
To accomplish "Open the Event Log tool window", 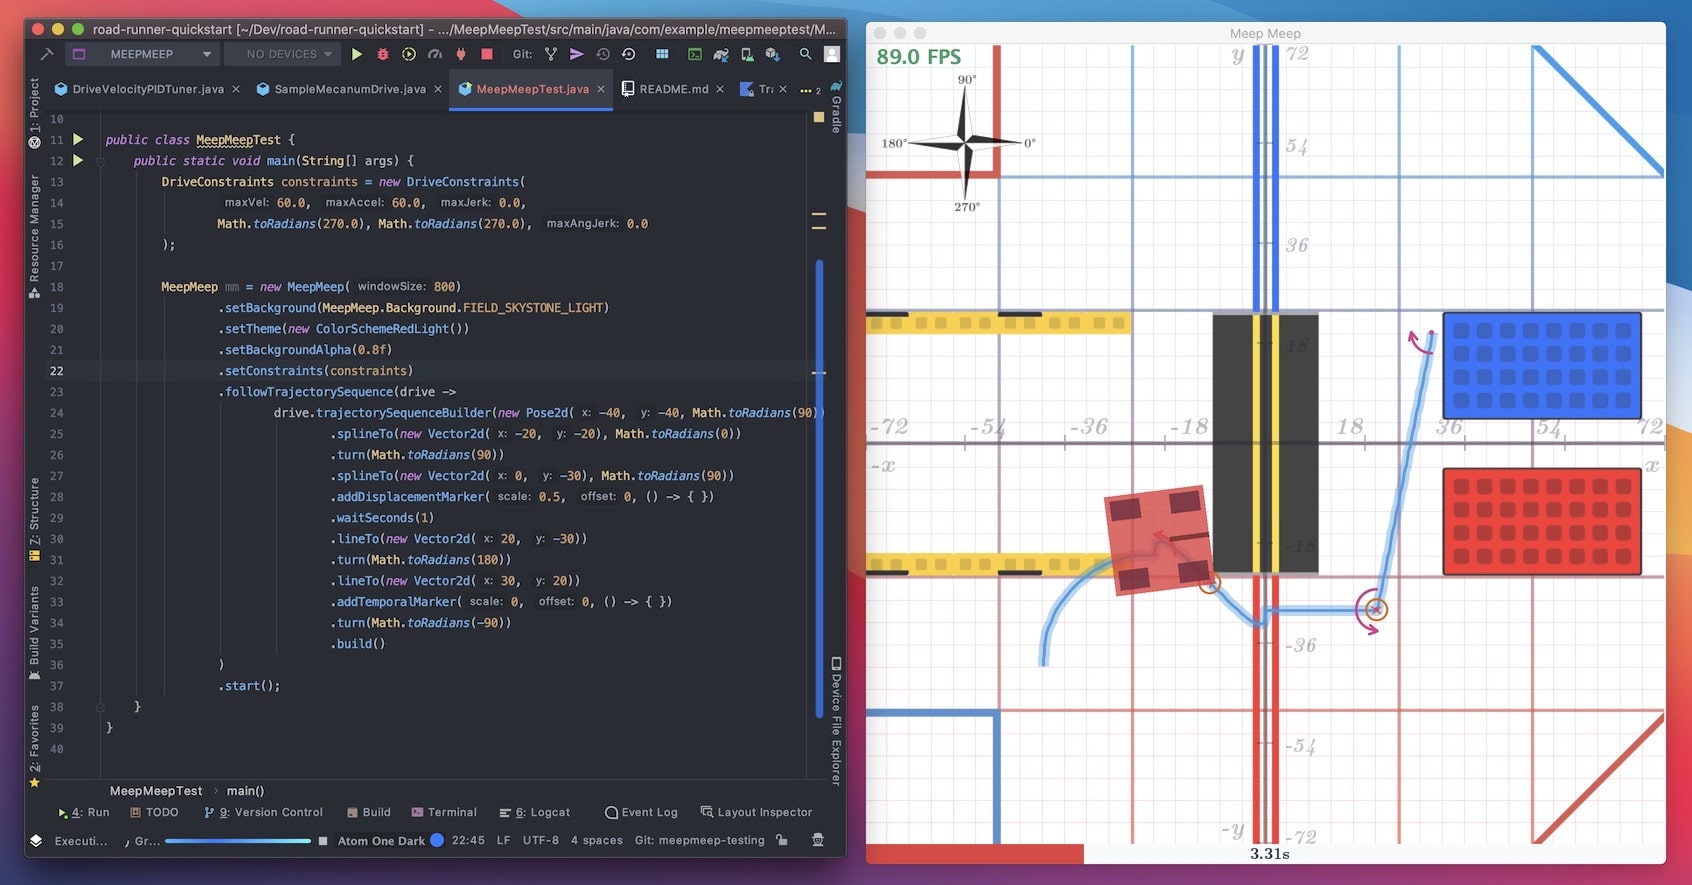I will point(641,812).
